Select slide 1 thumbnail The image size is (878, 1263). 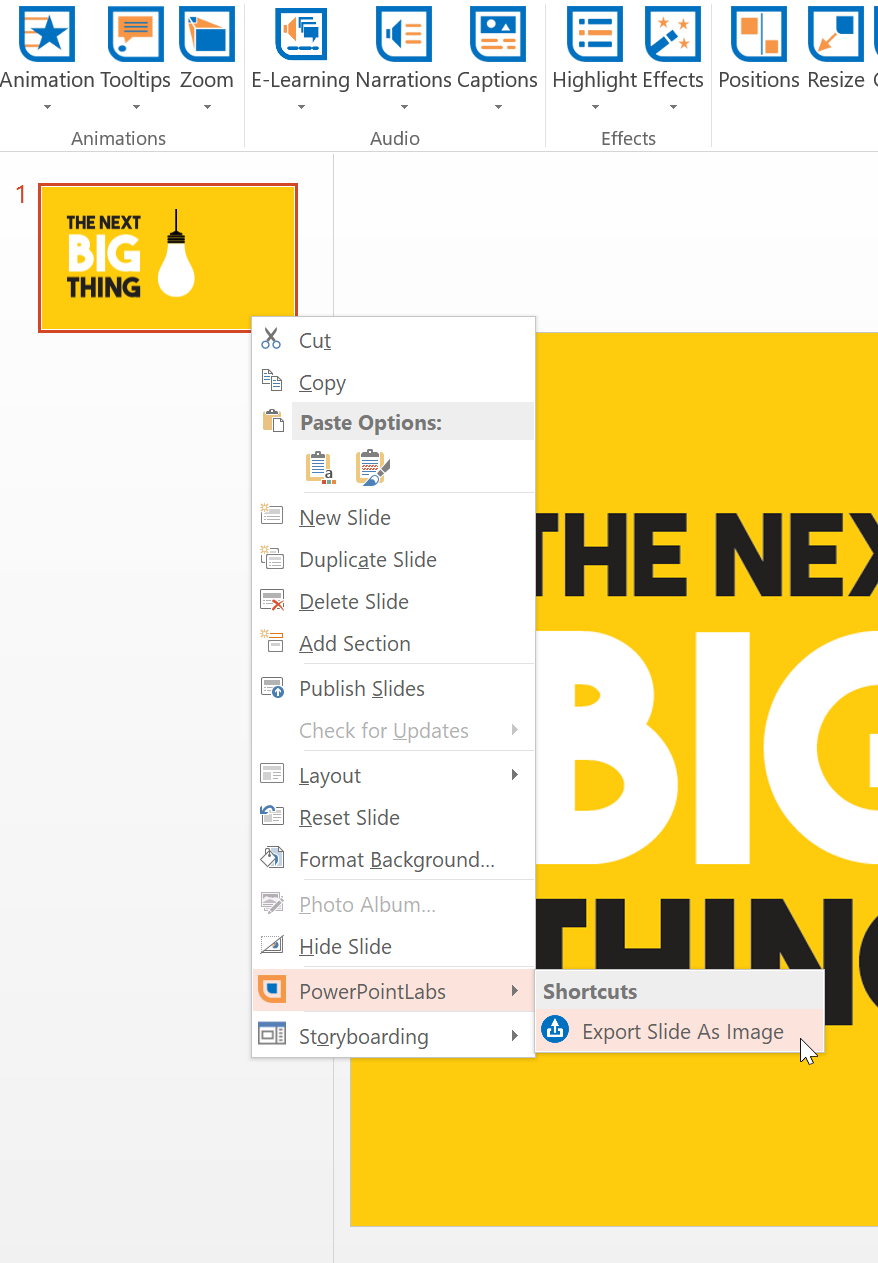pos(167,258)
